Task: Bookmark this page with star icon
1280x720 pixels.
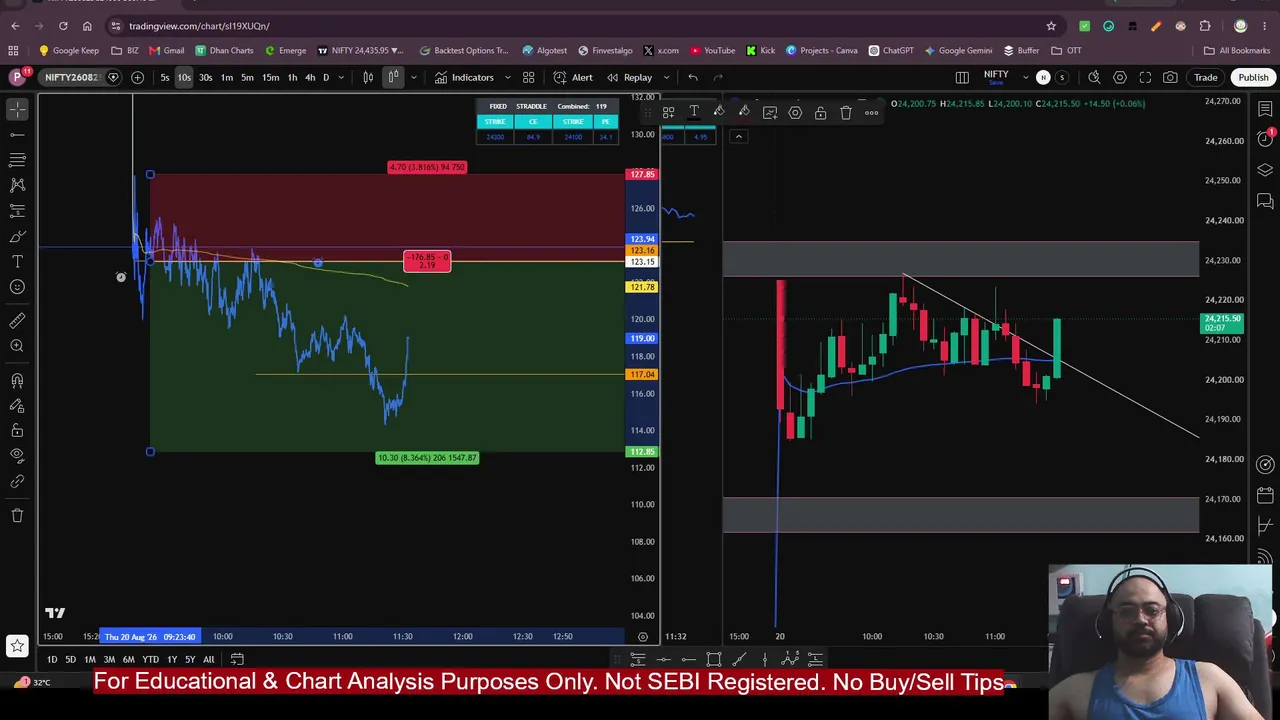Action: coord(1051,26)
